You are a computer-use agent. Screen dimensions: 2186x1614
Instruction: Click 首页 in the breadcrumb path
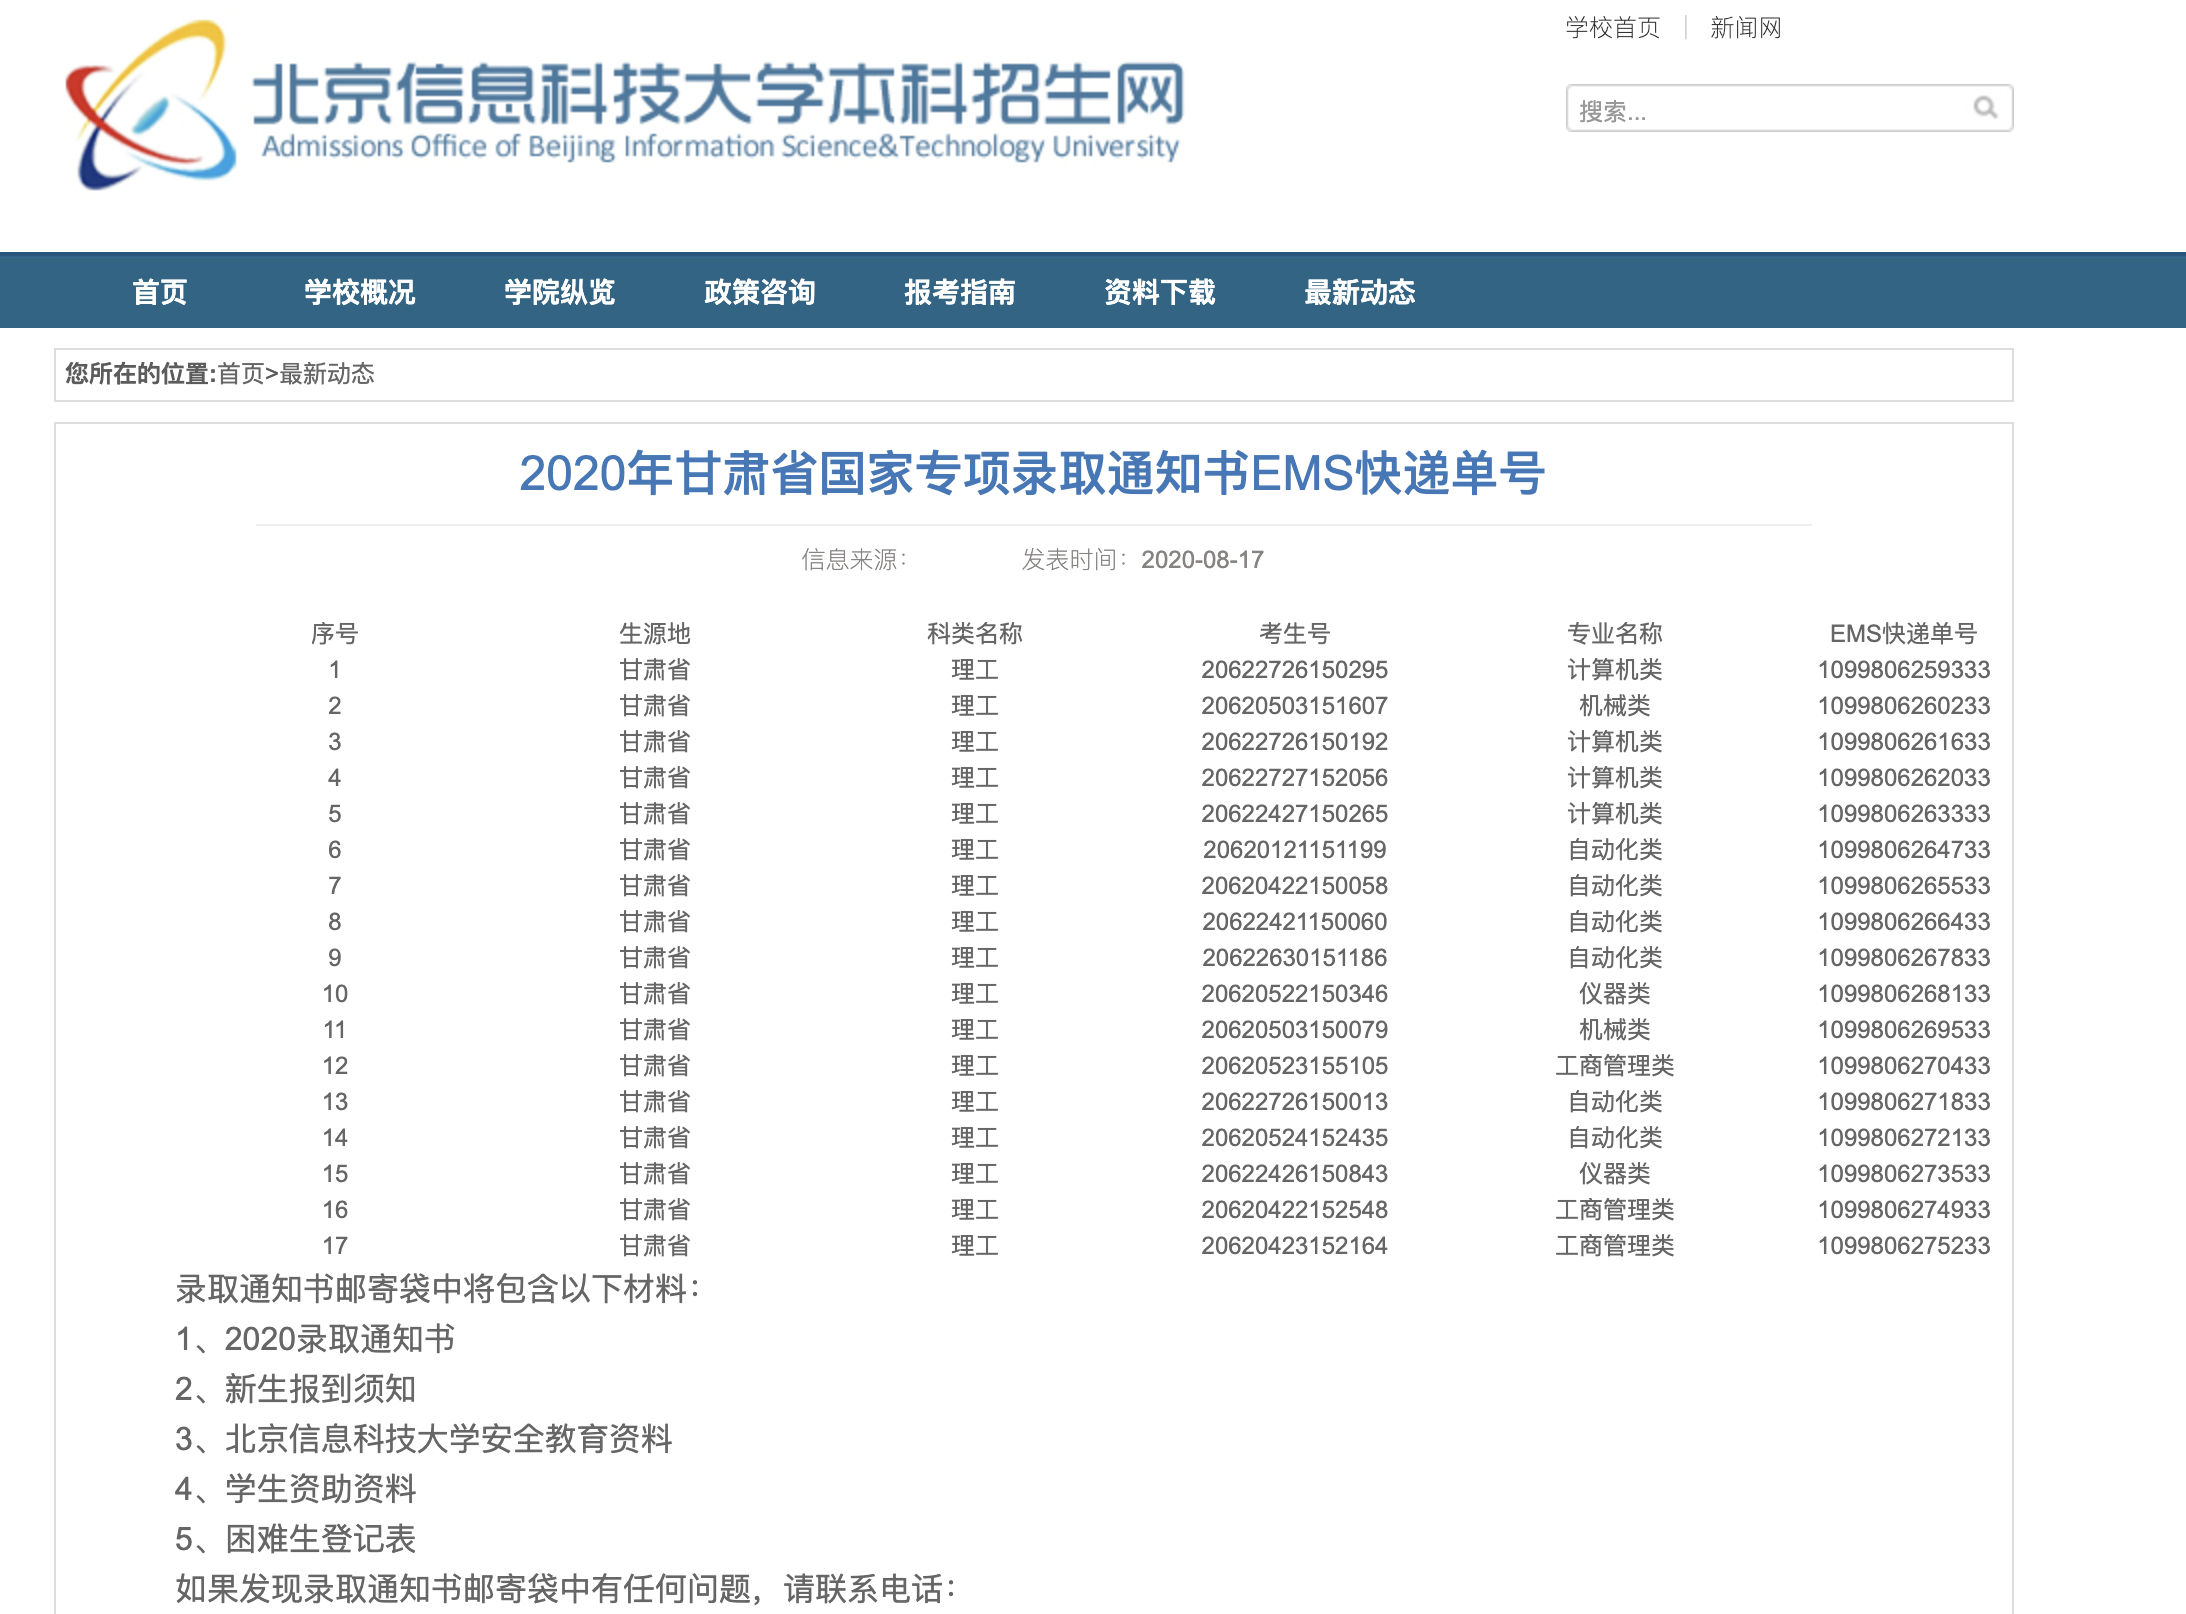click(241, 374)
